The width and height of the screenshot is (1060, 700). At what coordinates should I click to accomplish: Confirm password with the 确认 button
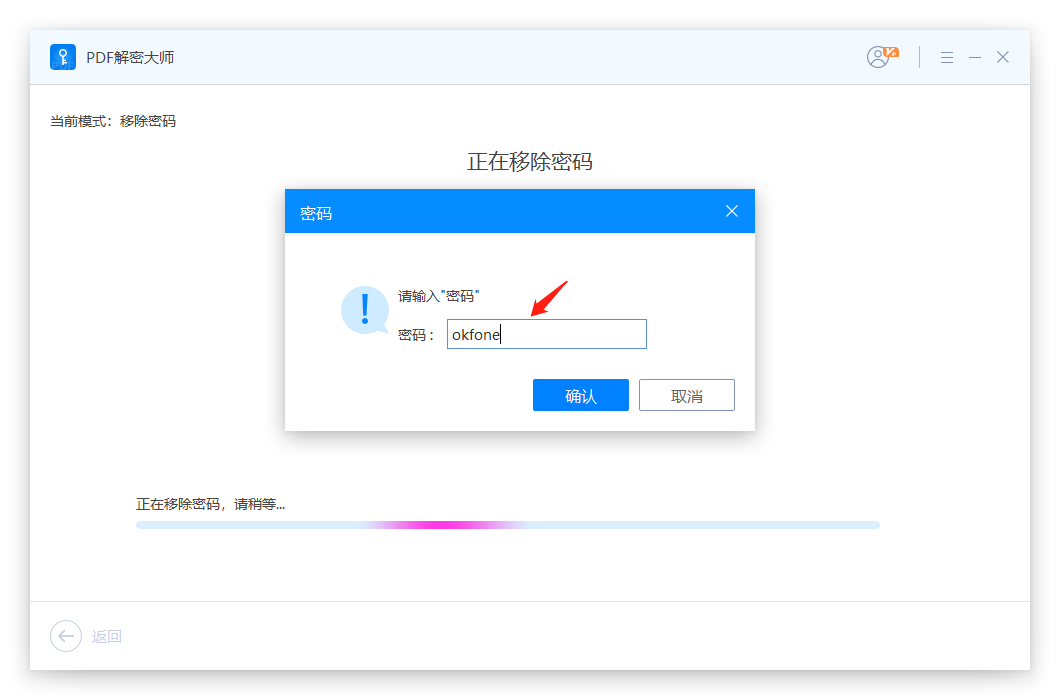pyautogui.click(x=581, y=395)
